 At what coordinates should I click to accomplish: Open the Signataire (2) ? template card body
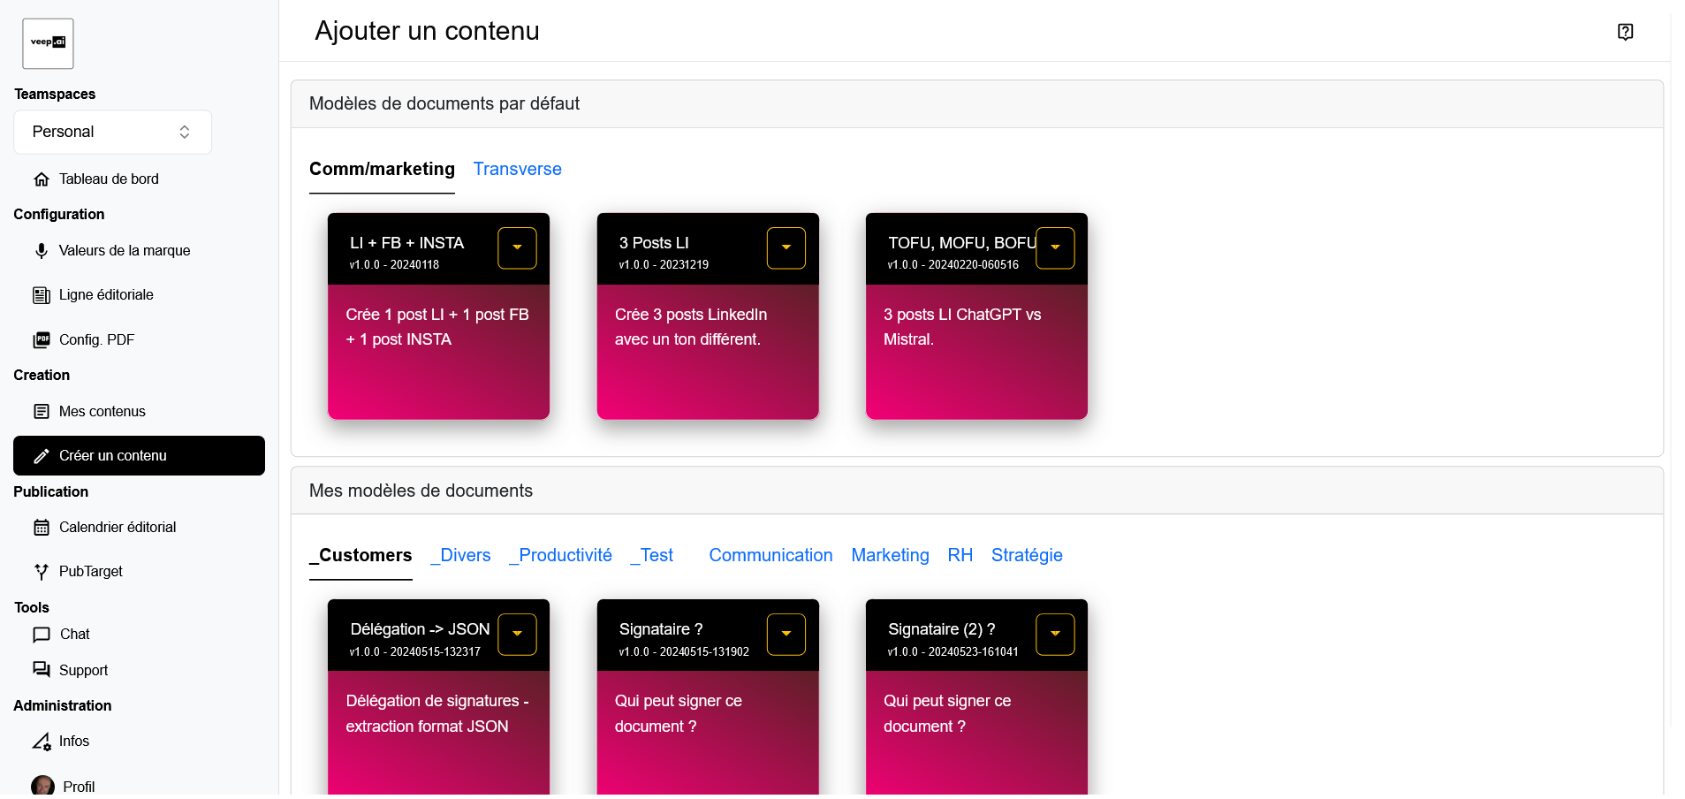pos(976,732)
